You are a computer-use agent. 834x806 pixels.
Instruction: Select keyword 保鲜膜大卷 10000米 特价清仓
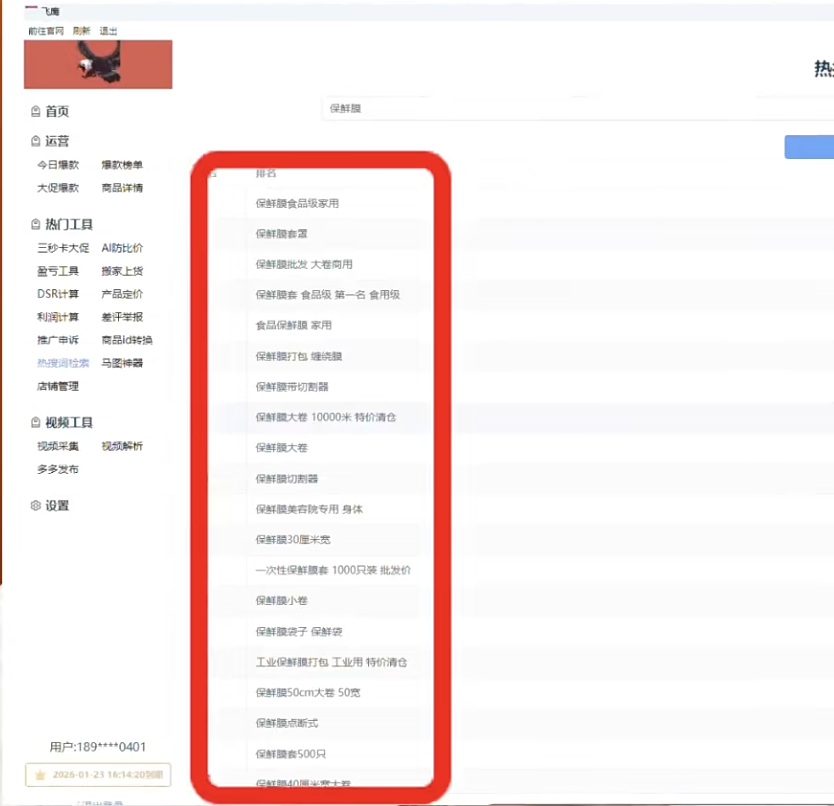coord(326,417)
